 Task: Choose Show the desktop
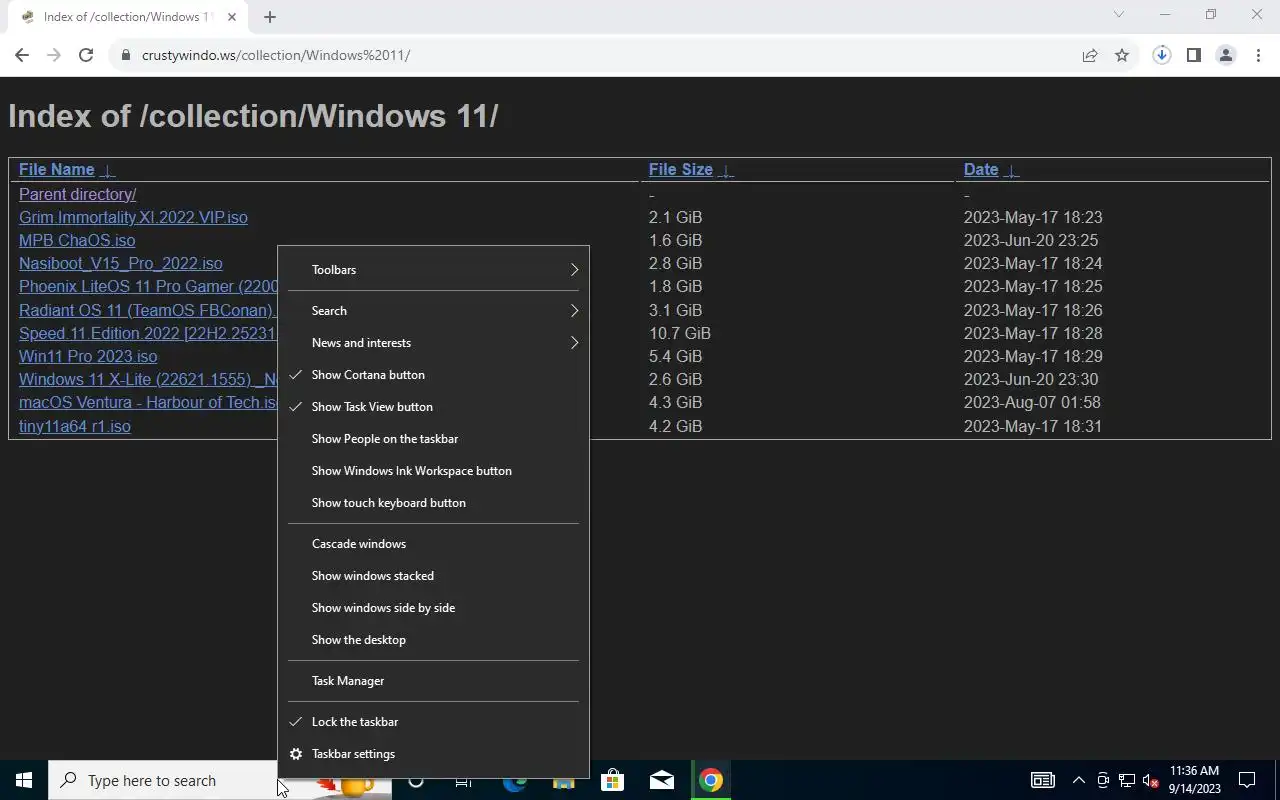click(433, 640)
